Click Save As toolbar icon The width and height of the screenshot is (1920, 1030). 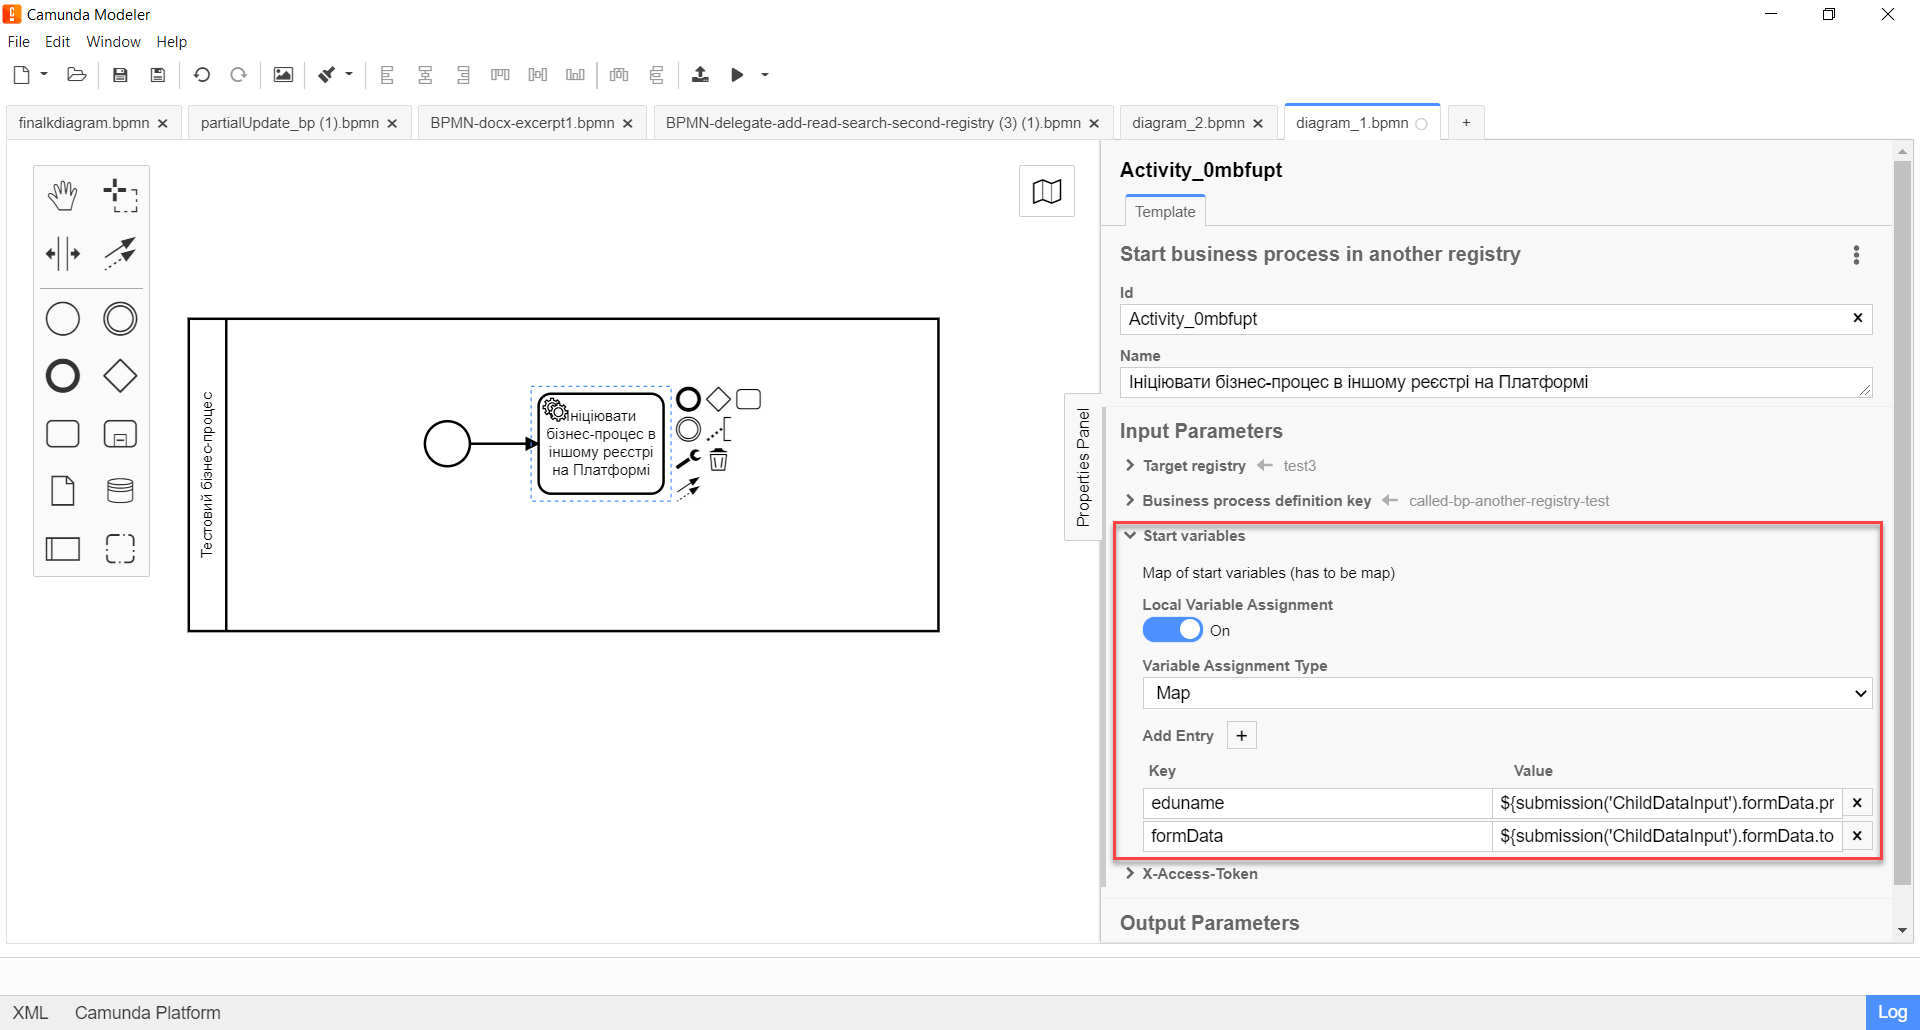(157, 75)
